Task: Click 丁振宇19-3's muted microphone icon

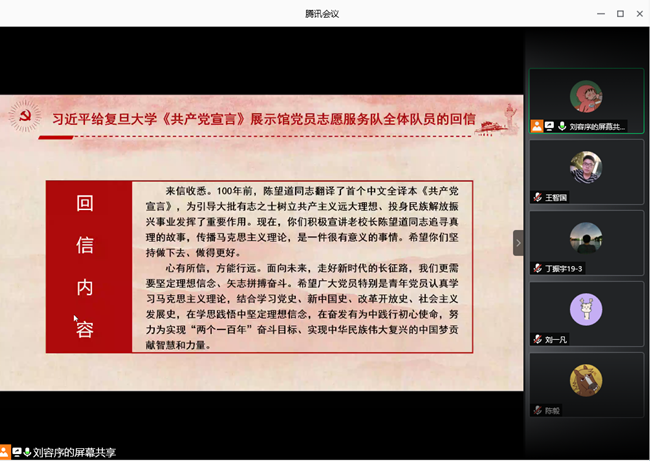Action: pos(537,268)
